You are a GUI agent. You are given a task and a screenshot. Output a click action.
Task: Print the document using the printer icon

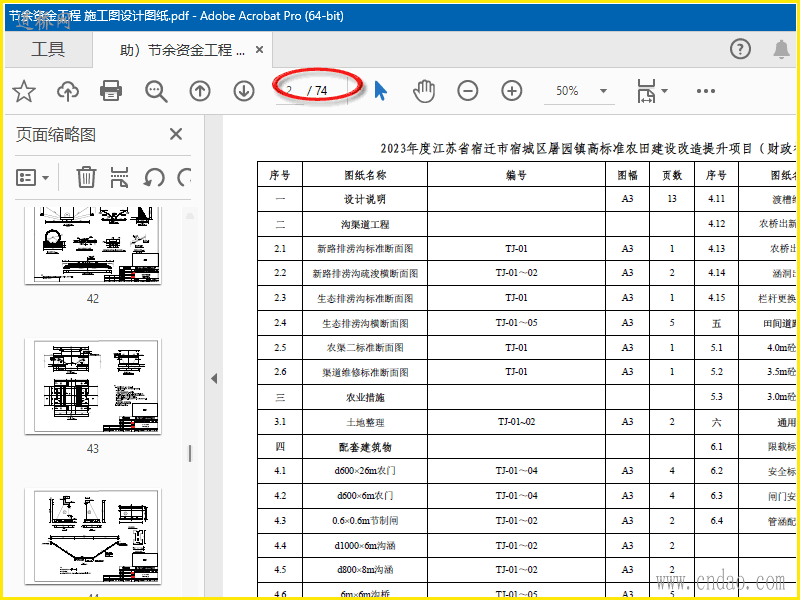(x=111, y=91)
